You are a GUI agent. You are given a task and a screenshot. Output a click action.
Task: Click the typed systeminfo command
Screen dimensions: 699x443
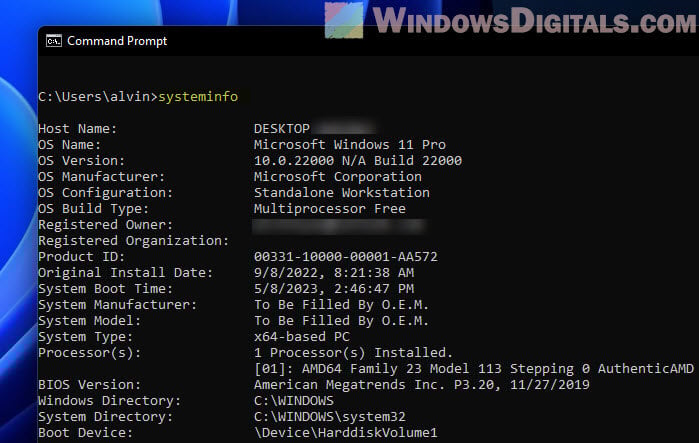[198, 97]
